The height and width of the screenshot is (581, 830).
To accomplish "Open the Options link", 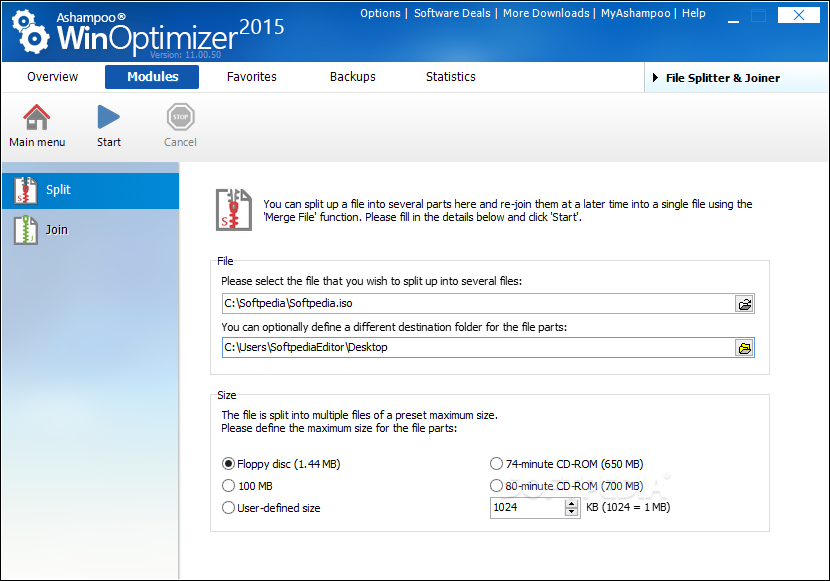I will (x=380, y=13).
